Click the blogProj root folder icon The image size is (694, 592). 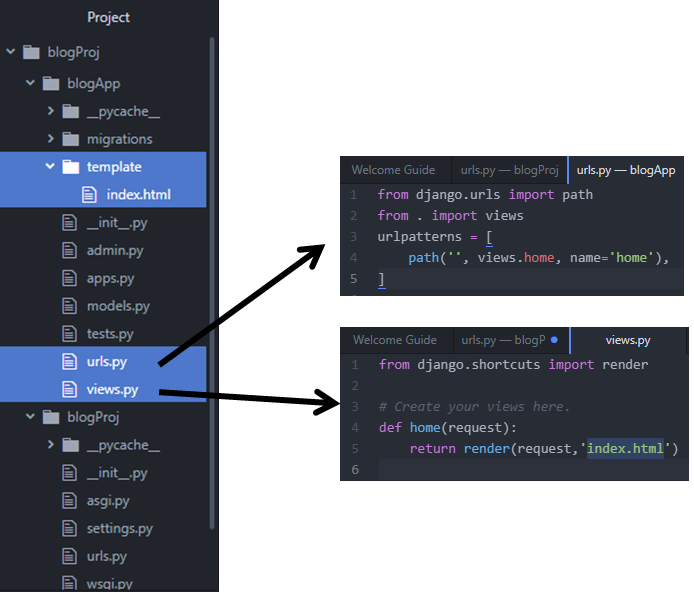[31, 52]
